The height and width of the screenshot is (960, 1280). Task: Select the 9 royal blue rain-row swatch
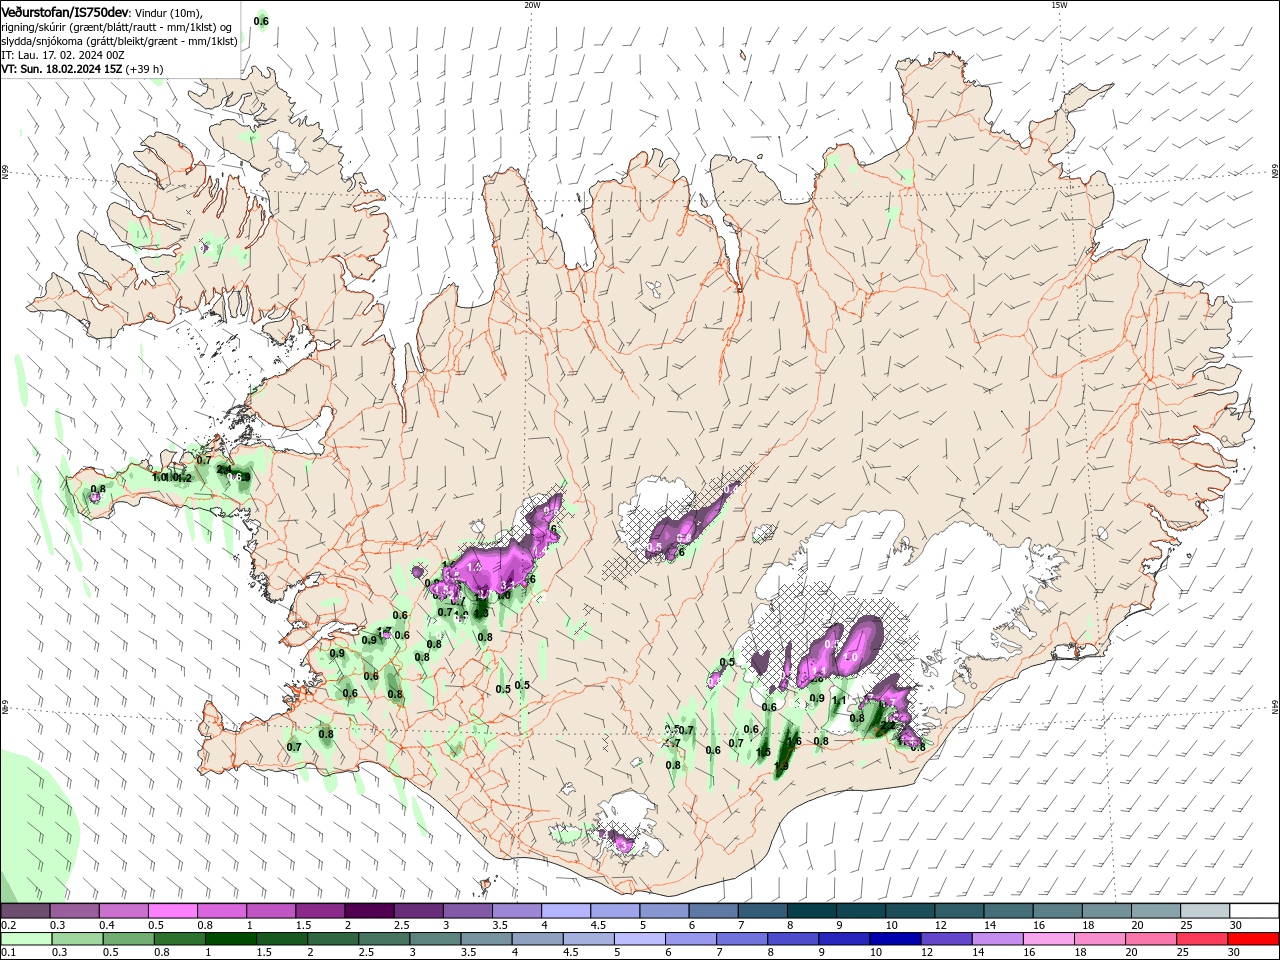click(x=845, y=939)
